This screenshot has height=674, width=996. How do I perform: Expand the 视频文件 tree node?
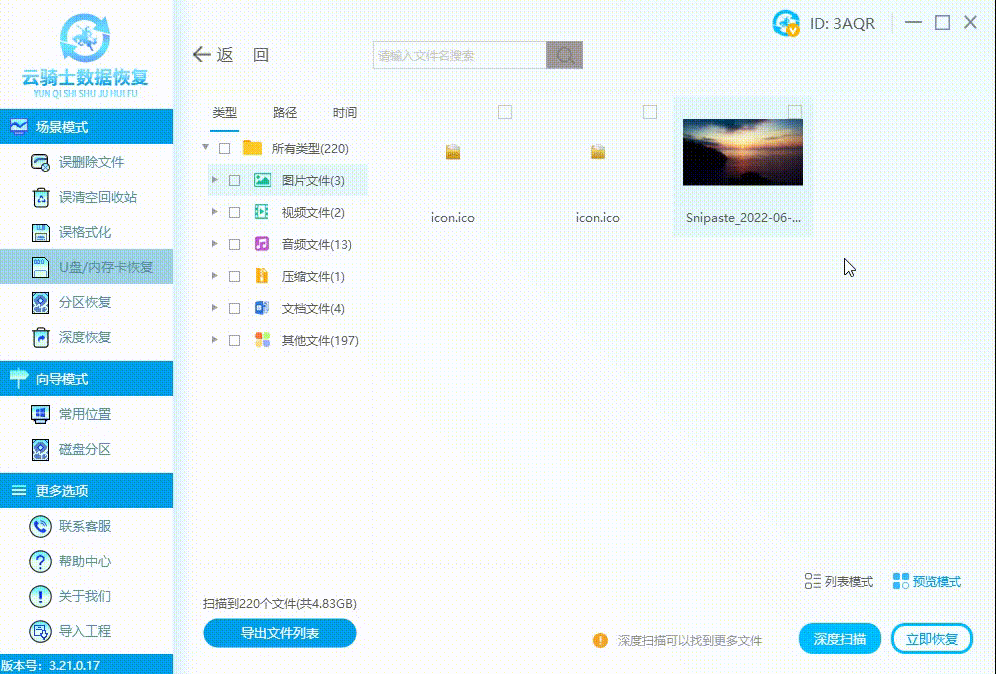[215, 212]
